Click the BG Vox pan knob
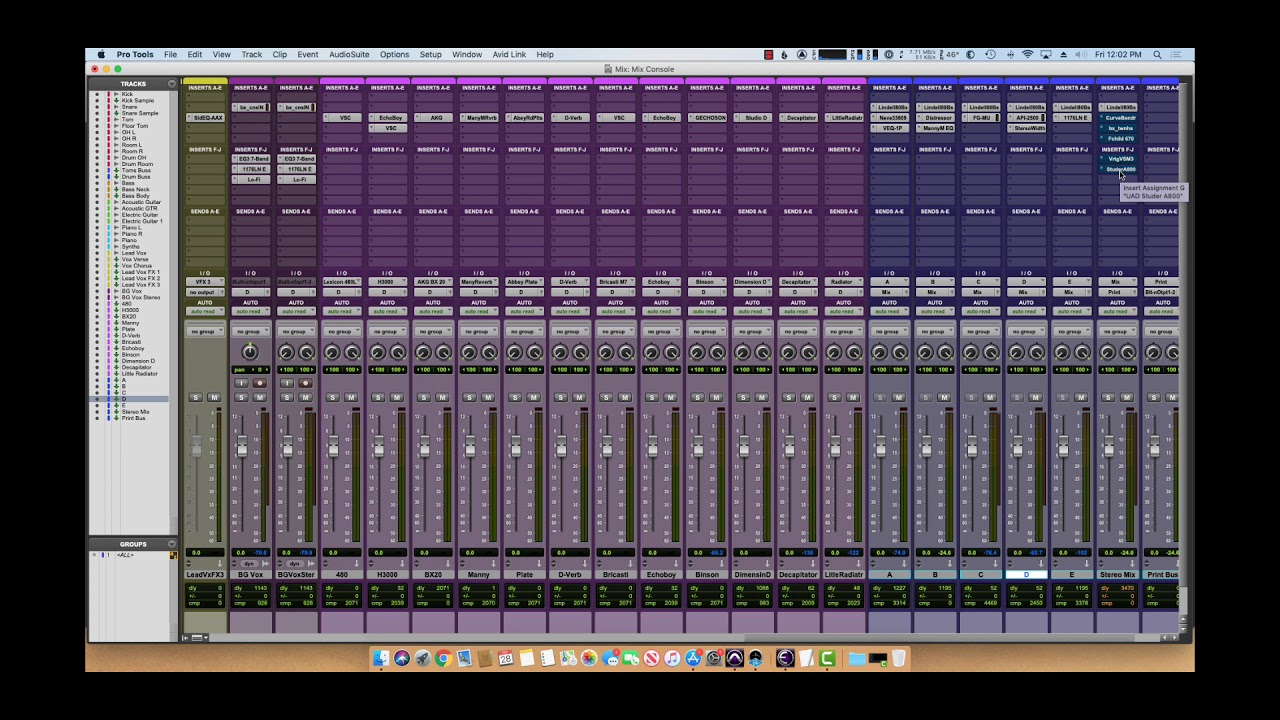Screen dimensions: 1280x720 250,352
